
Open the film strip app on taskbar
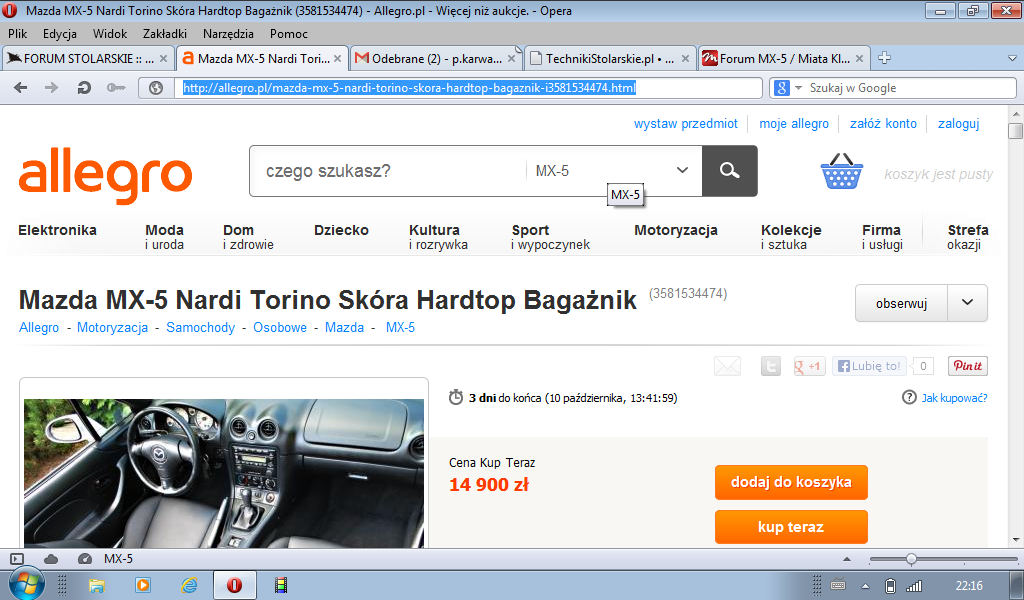281,585
